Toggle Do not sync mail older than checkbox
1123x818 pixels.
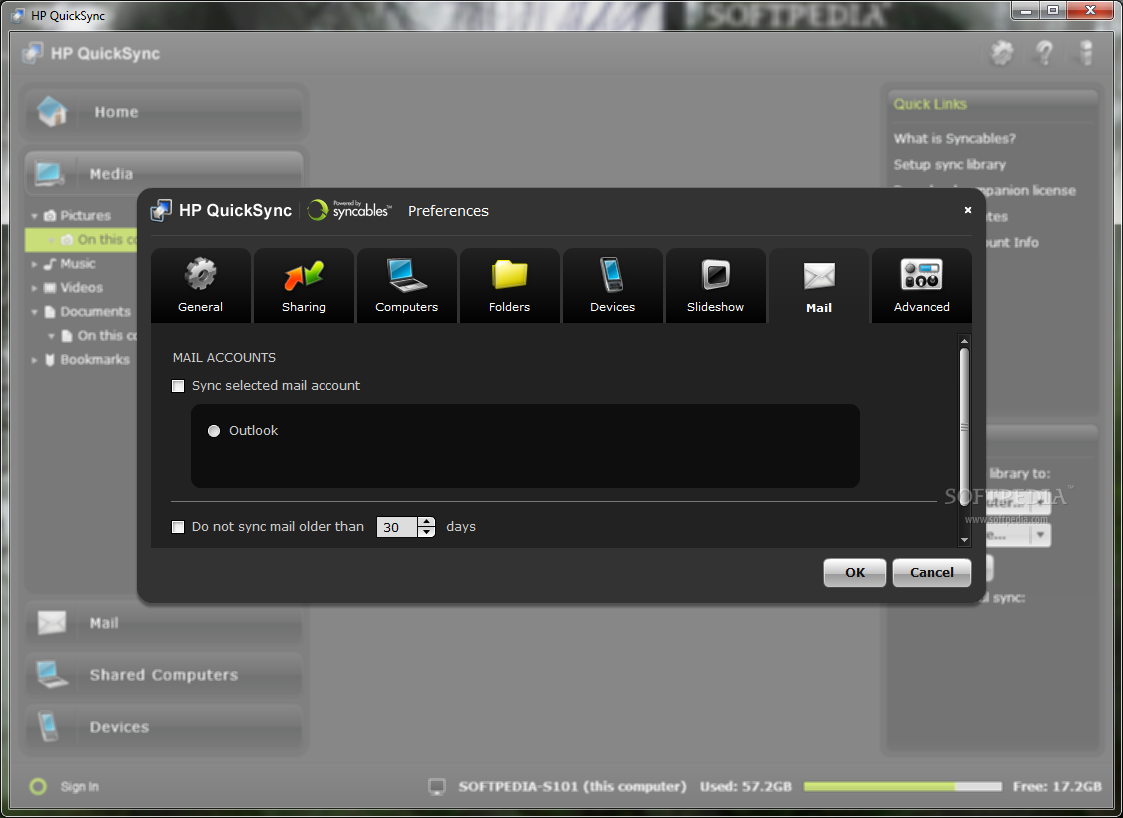click(178, 527)
